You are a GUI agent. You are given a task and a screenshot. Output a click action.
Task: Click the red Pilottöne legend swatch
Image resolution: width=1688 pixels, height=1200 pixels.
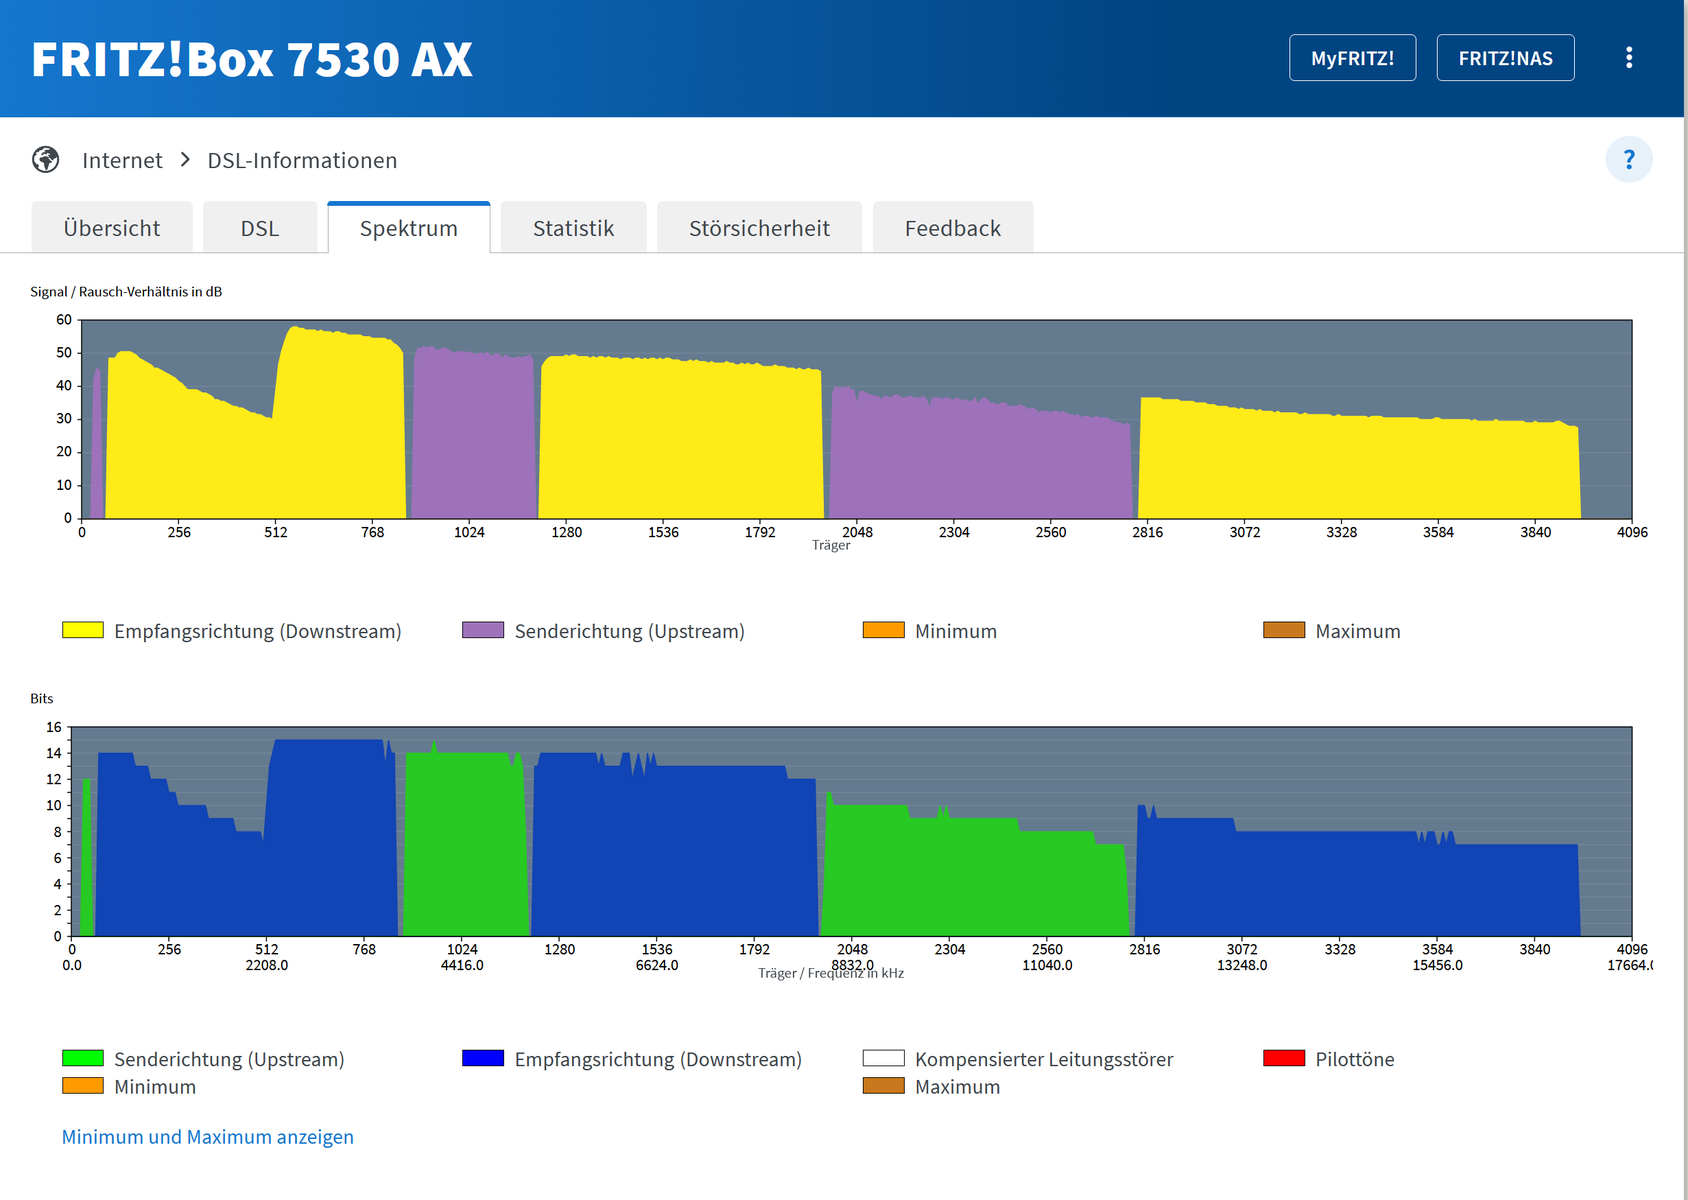tap(1284, 1058)
